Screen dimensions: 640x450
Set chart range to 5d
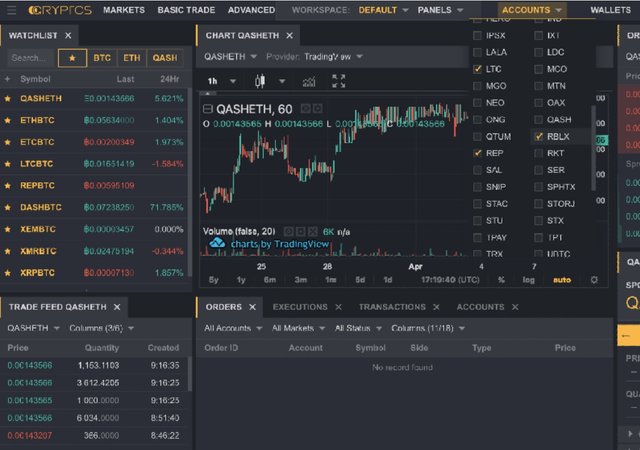pos(360,280)
